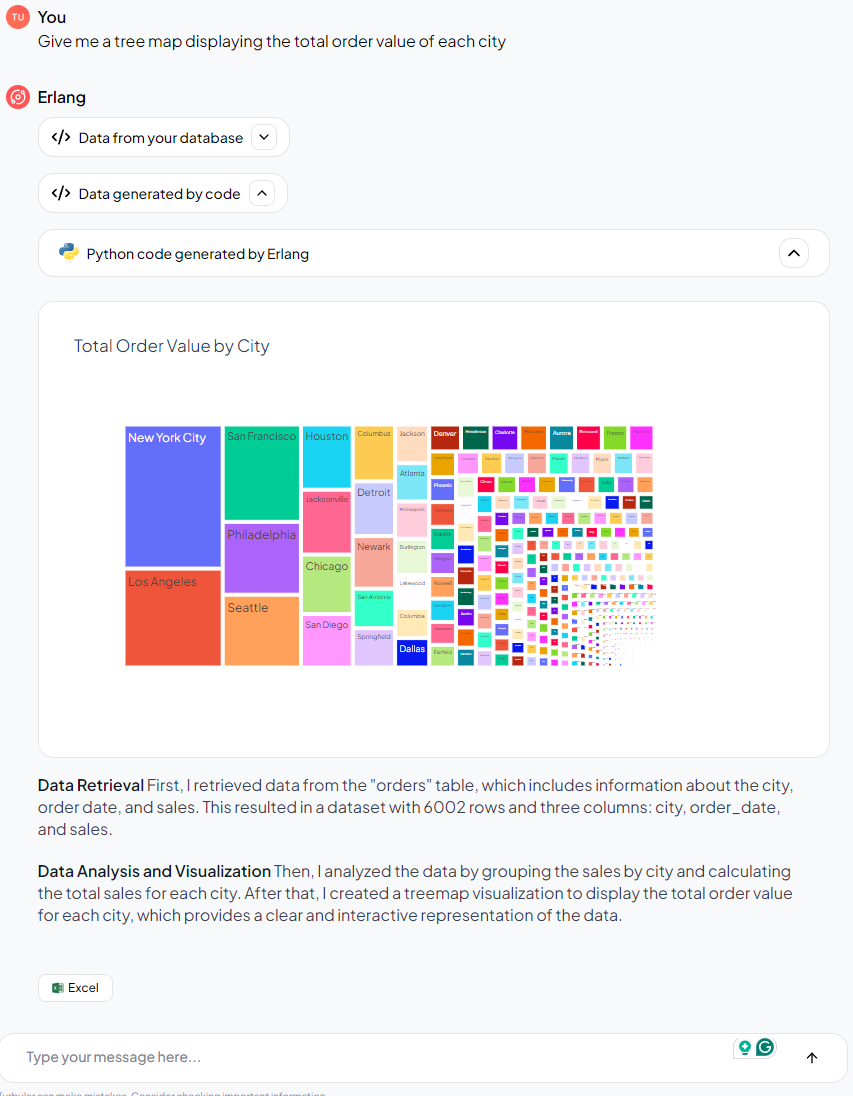Screen dimensions: 853x1096
Task: Collapse the 'Data generated by code' chevron
Action: (x=261, y=194)
